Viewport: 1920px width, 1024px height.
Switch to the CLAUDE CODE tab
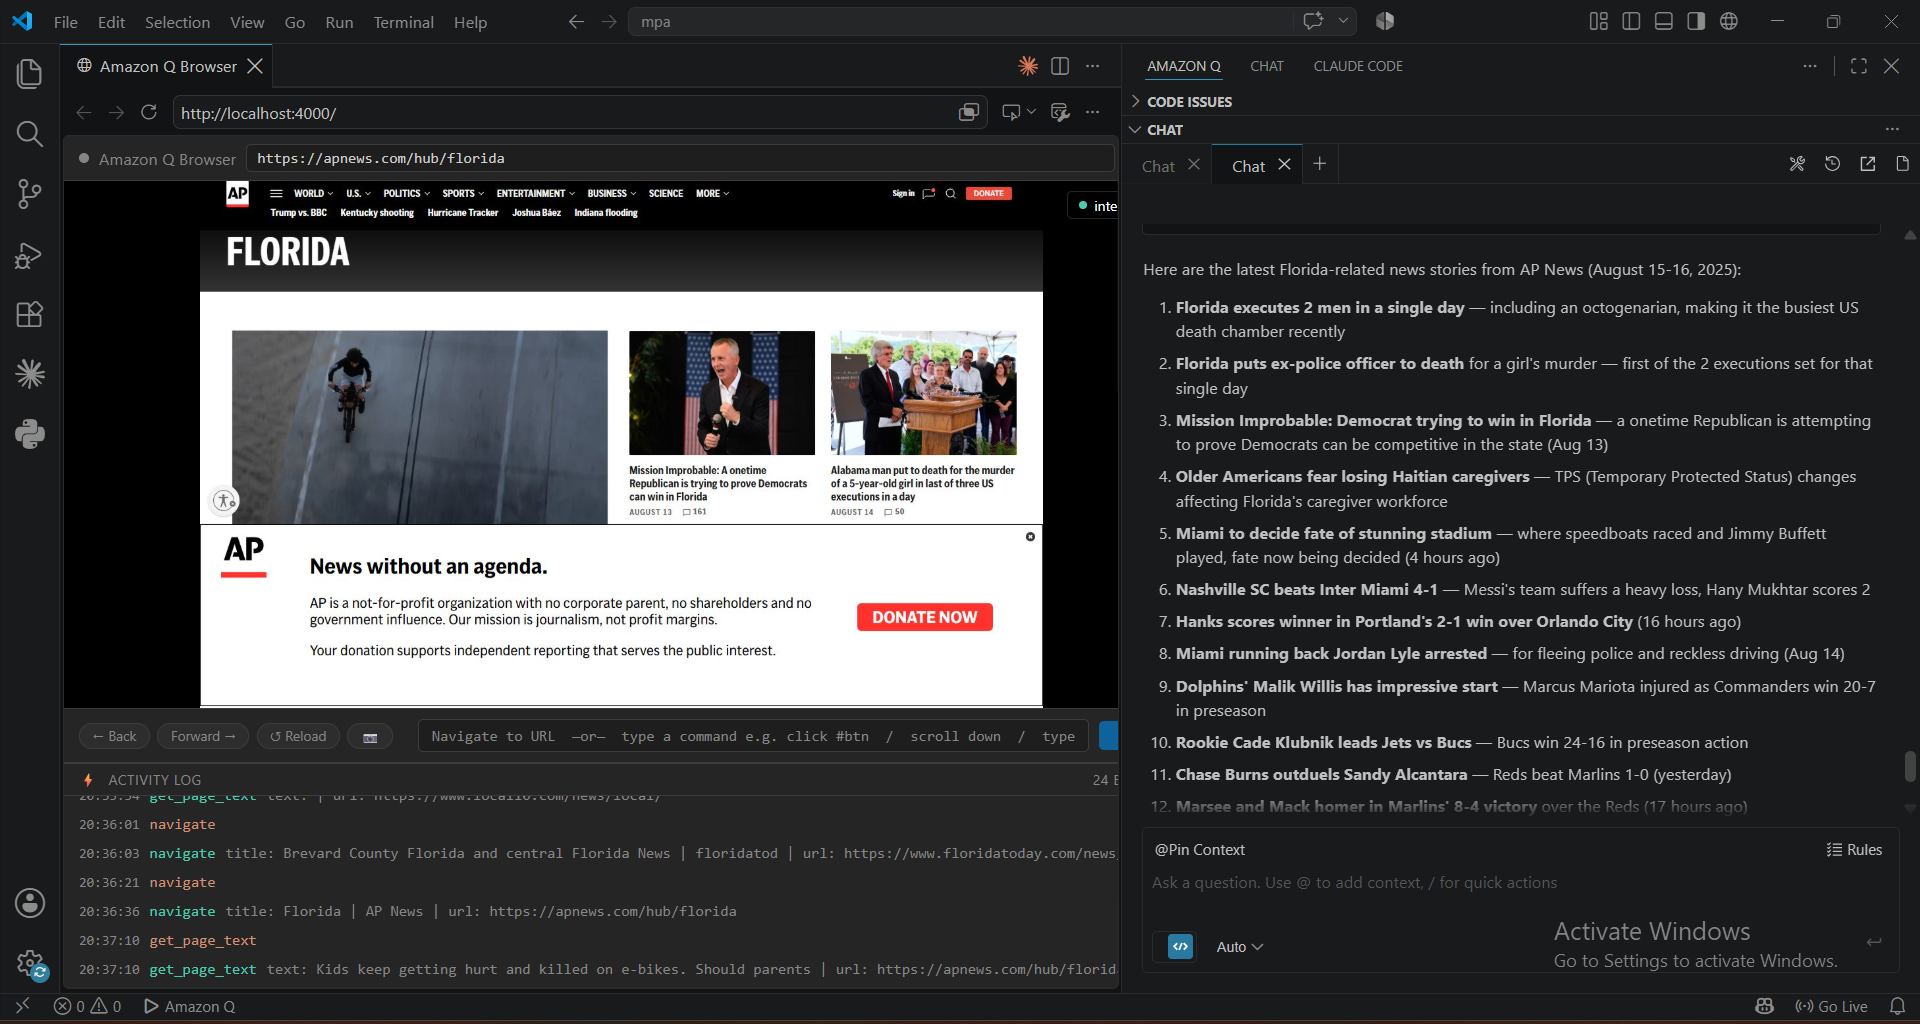(x=1357, y=66)
